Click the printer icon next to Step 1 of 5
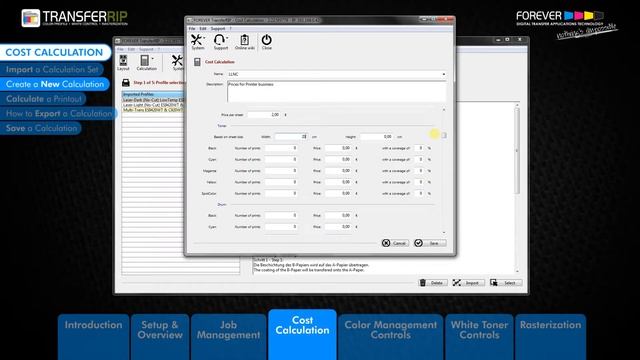 click(x=126, y=83)
